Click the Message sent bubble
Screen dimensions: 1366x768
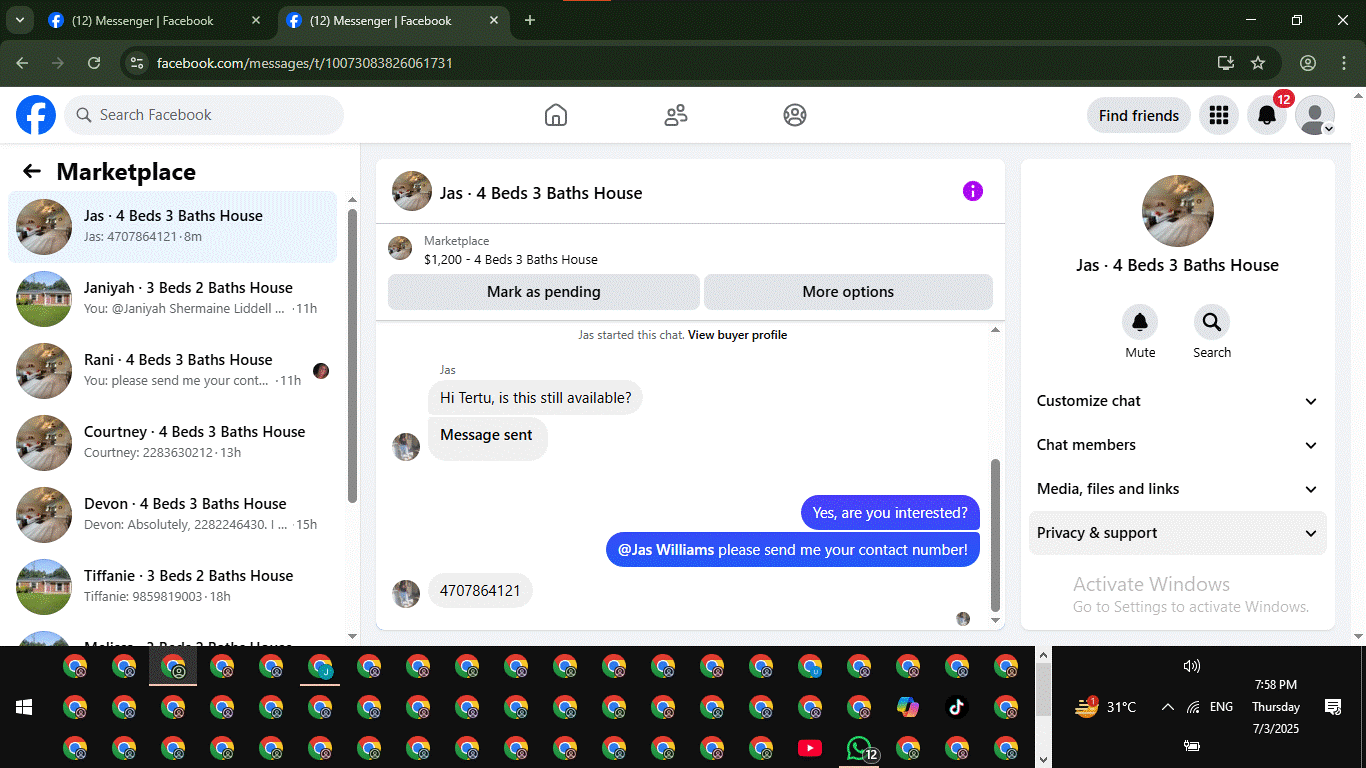pos(487,438)
